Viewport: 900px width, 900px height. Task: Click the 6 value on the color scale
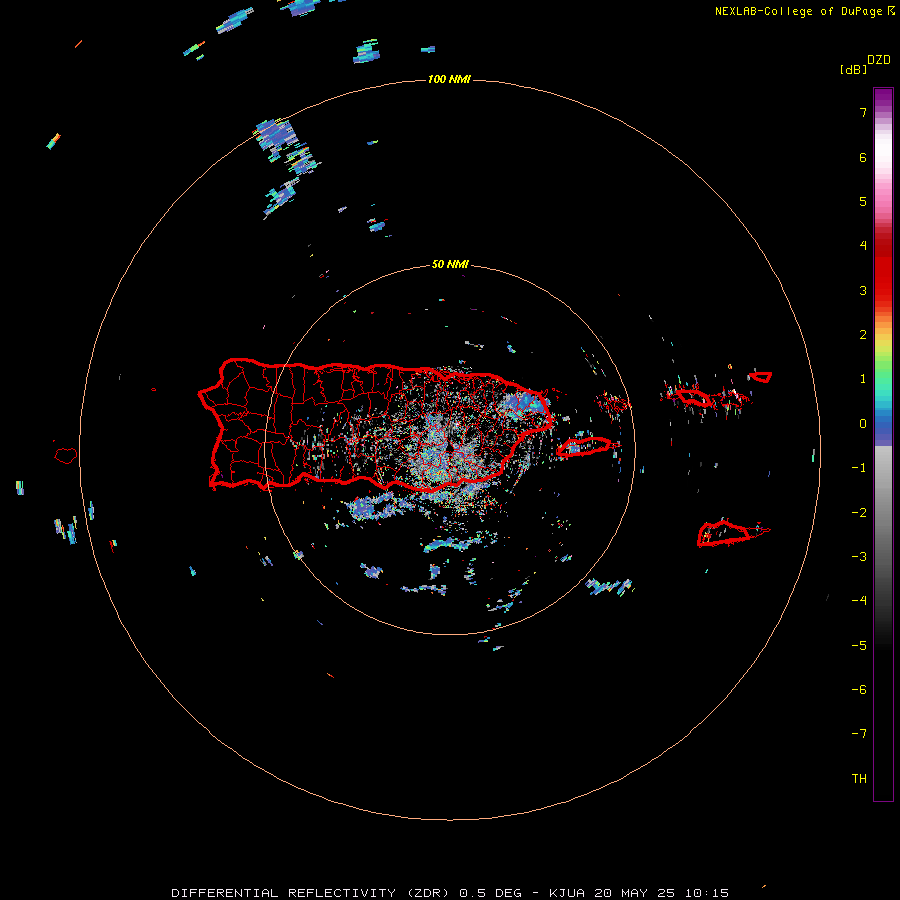[863, 157]
